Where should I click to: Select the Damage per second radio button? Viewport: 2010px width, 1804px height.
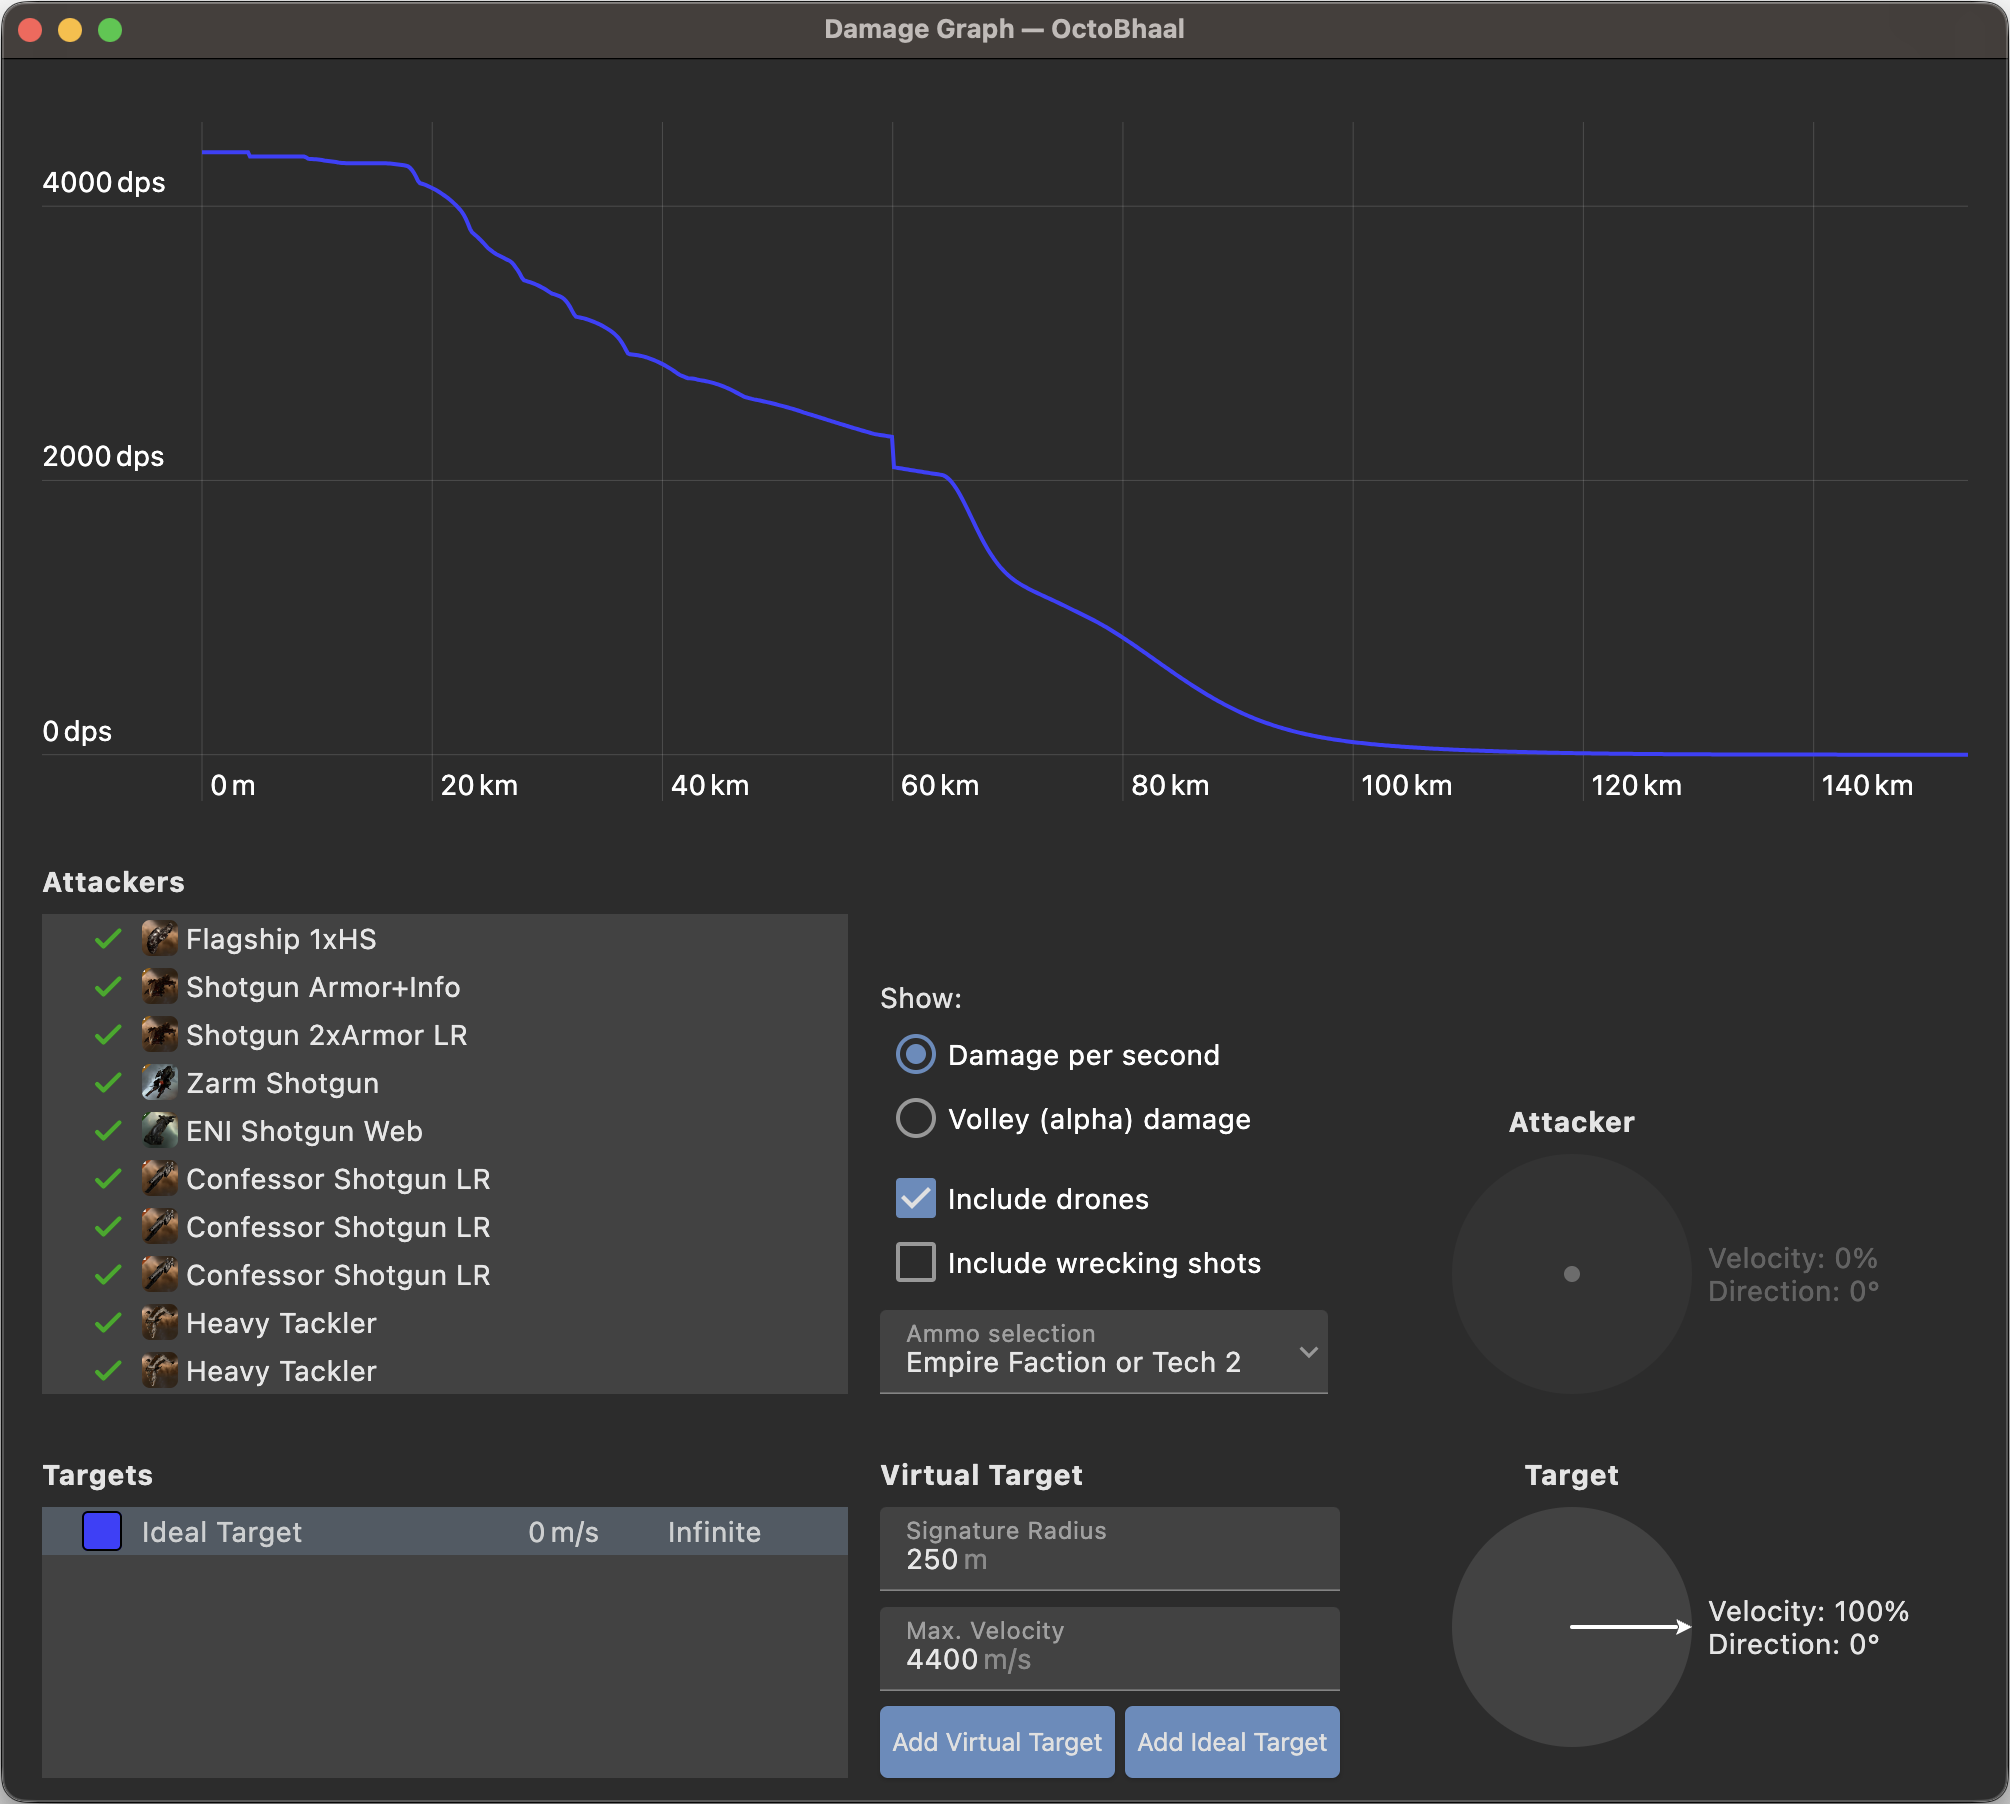[916, 1055]
